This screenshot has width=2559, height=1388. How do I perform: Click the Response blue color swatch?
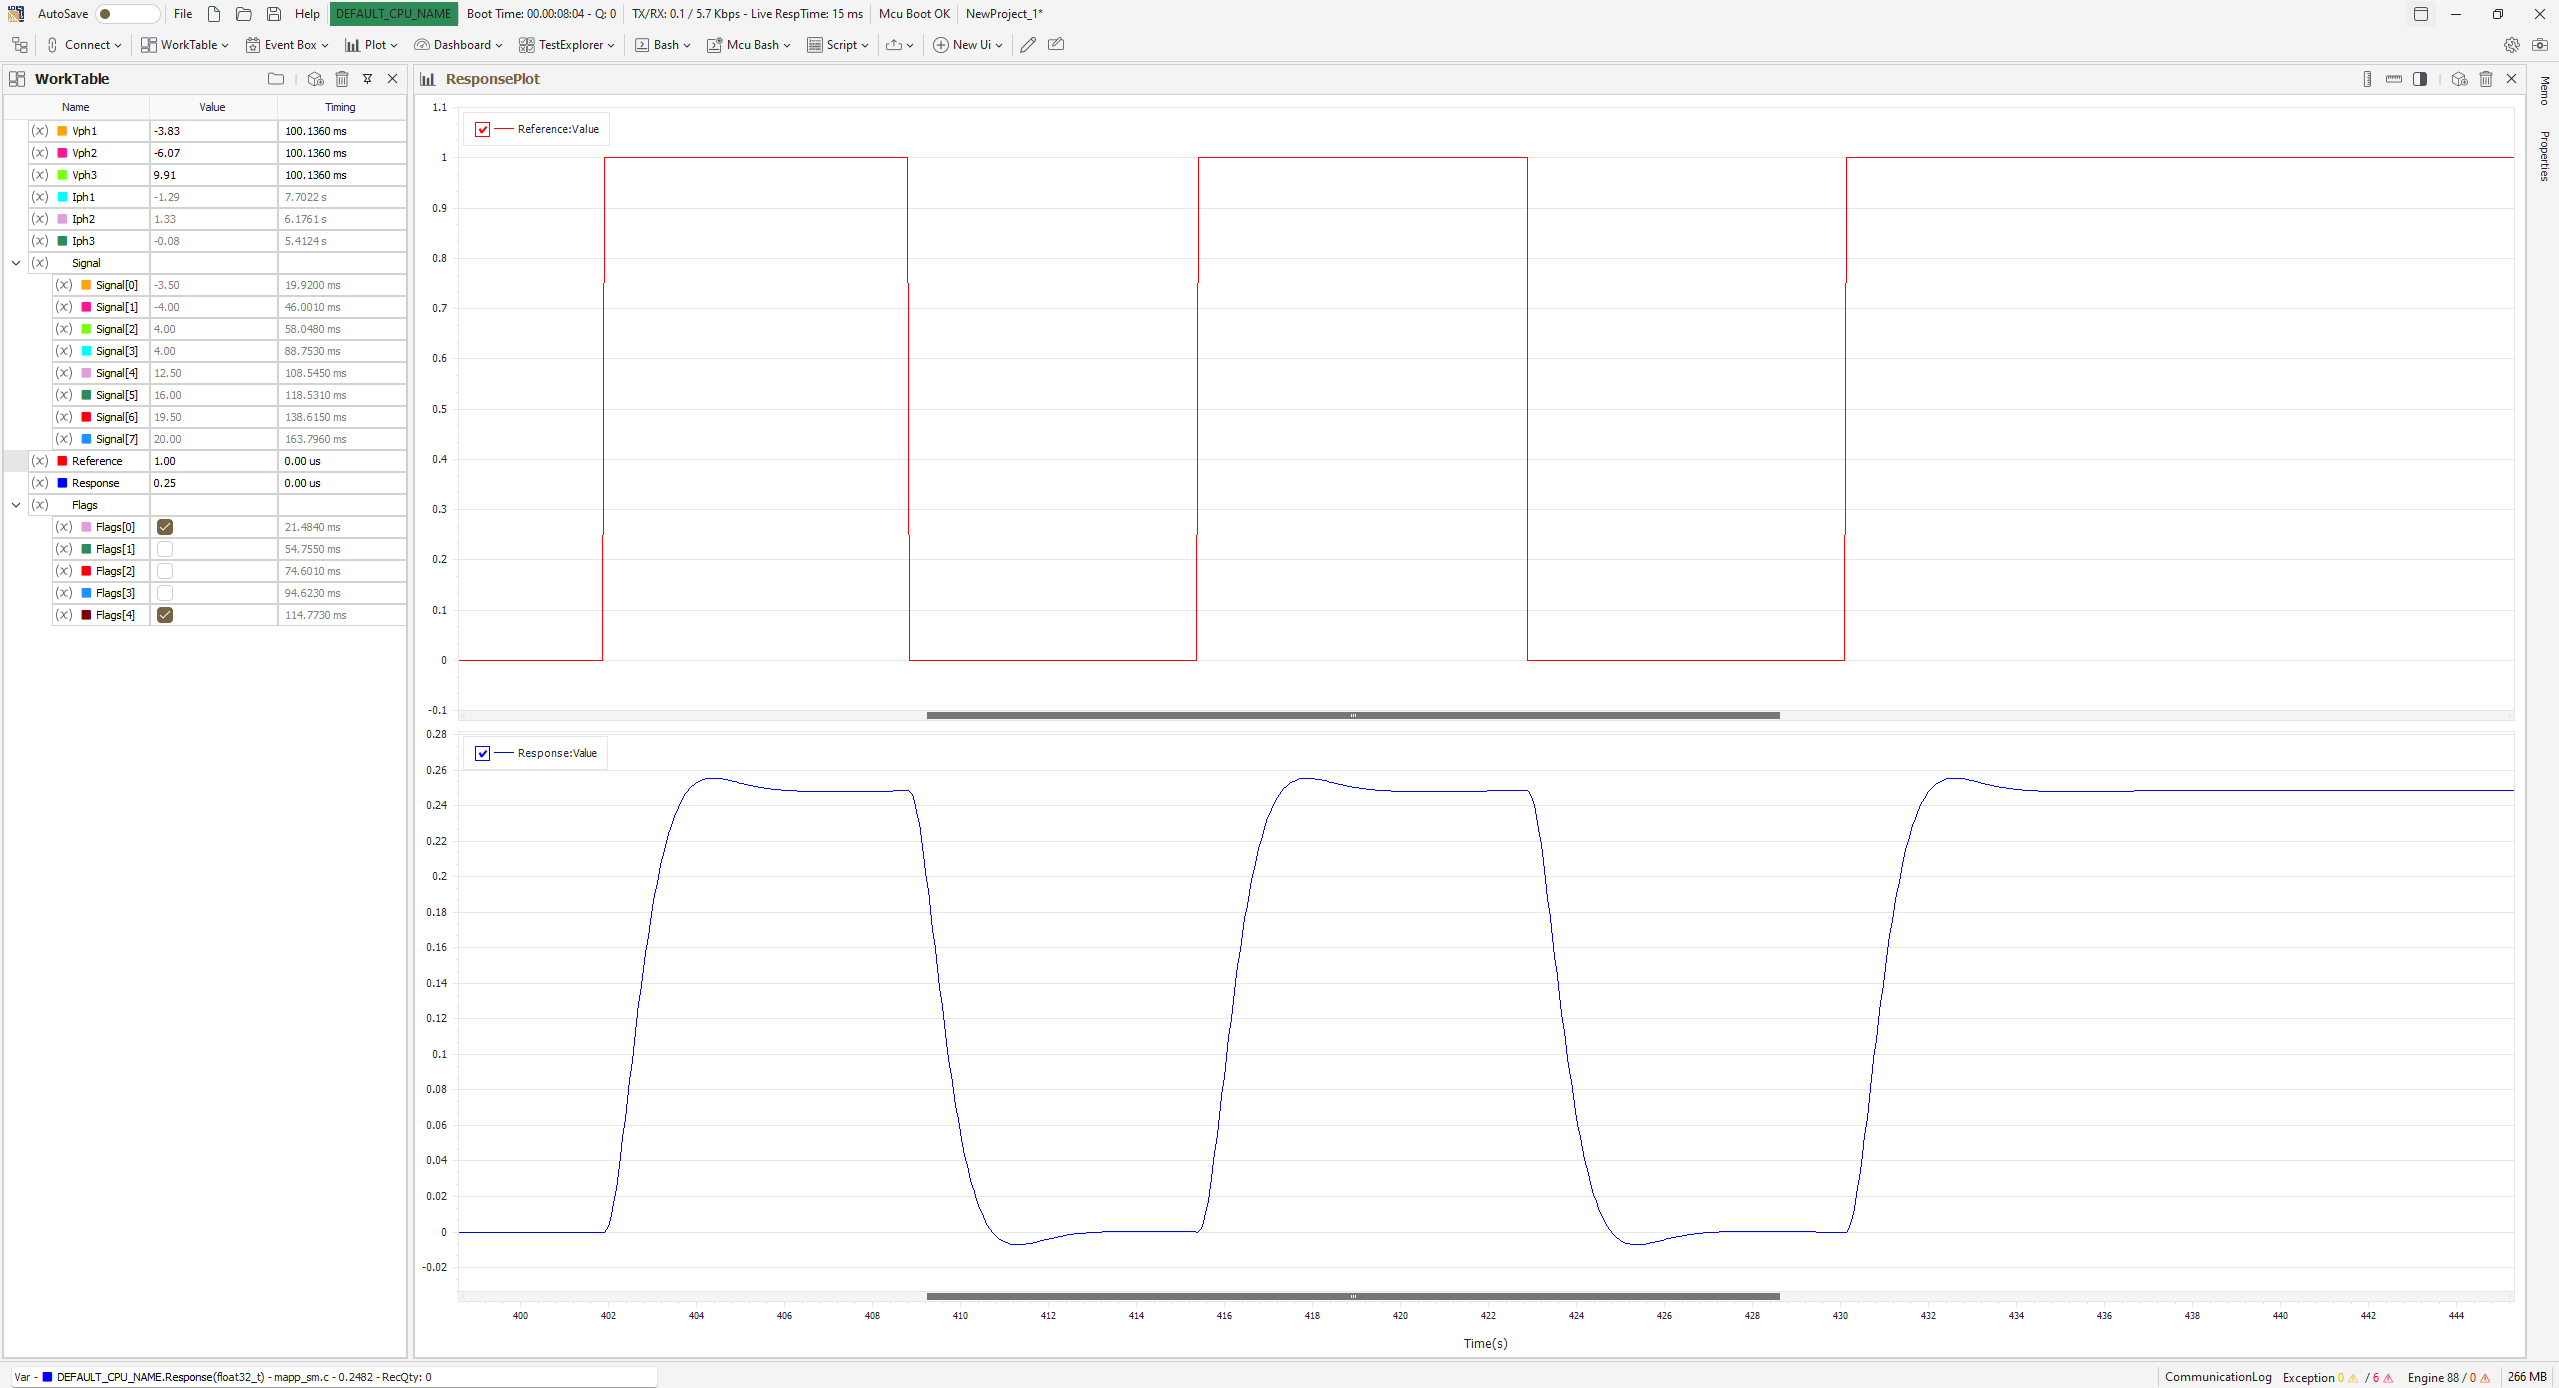(x=62, y=483)
